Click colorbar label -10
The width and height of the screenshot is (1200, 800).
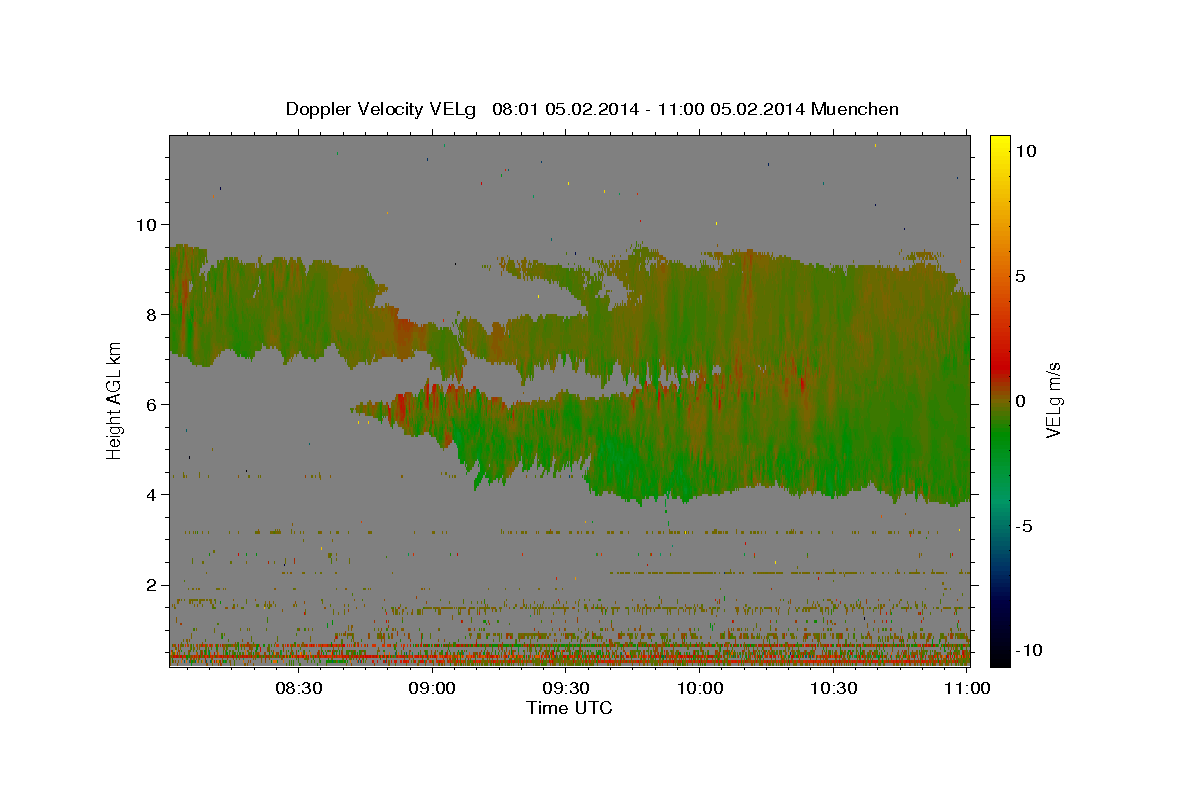(1029, 650)
